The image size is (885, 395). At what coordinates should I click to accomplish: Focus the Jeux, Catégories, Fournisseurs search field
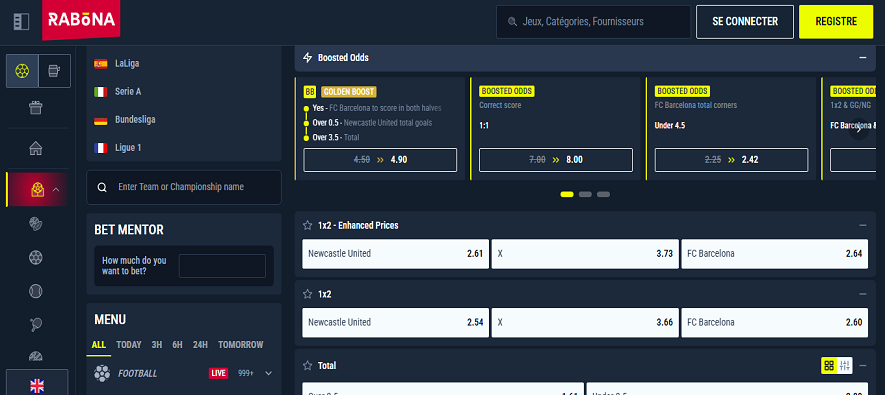pos(593,22)
